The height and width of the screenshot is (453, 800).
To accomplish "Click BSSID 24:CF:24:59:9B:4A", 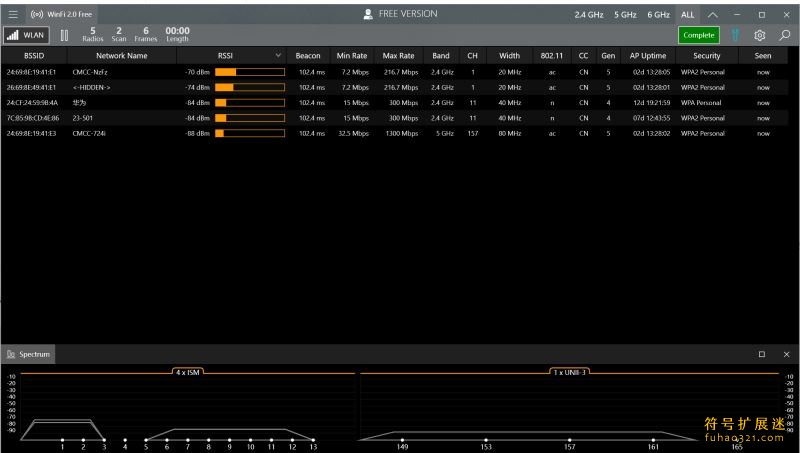I will tap(32, 103).
